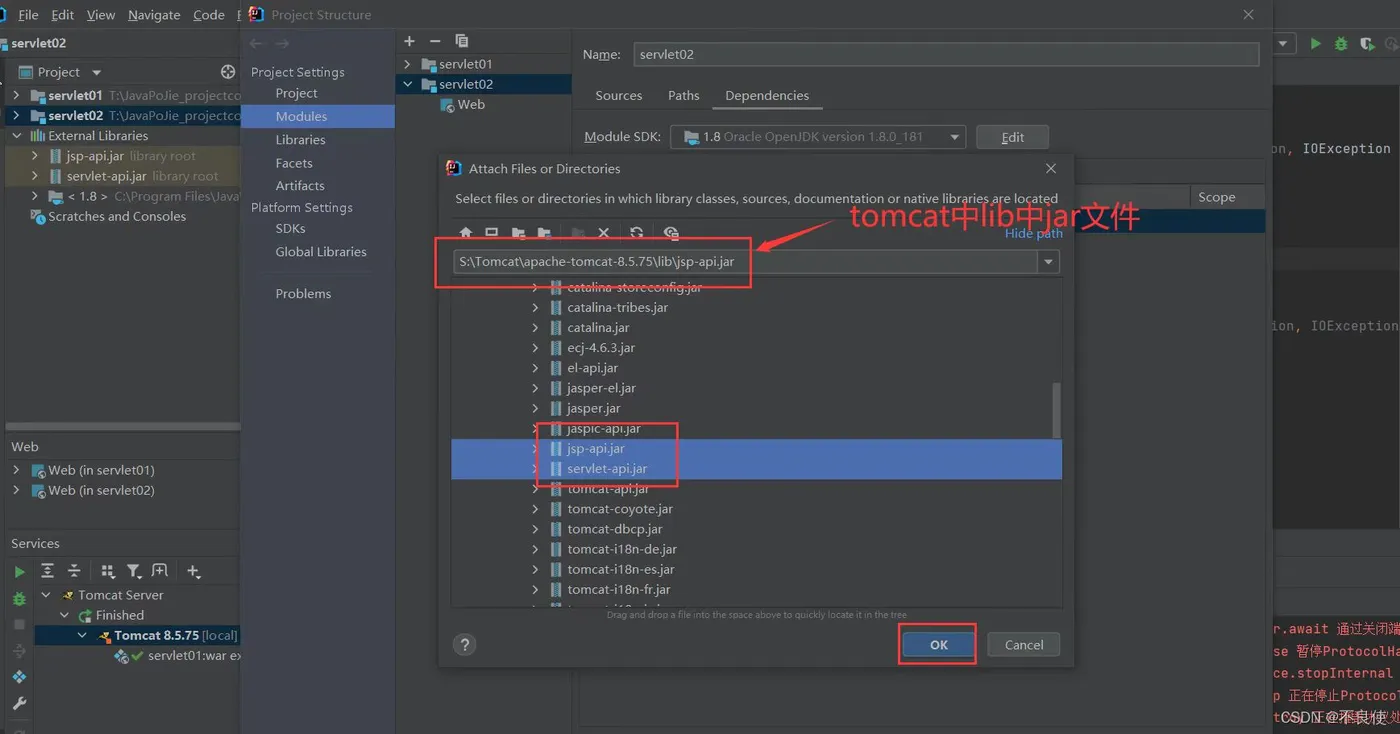Viewport: 1400px width, 734px height.
Task: Open artifacts deploy icon in Services sidebar
Action: (19, 677)
